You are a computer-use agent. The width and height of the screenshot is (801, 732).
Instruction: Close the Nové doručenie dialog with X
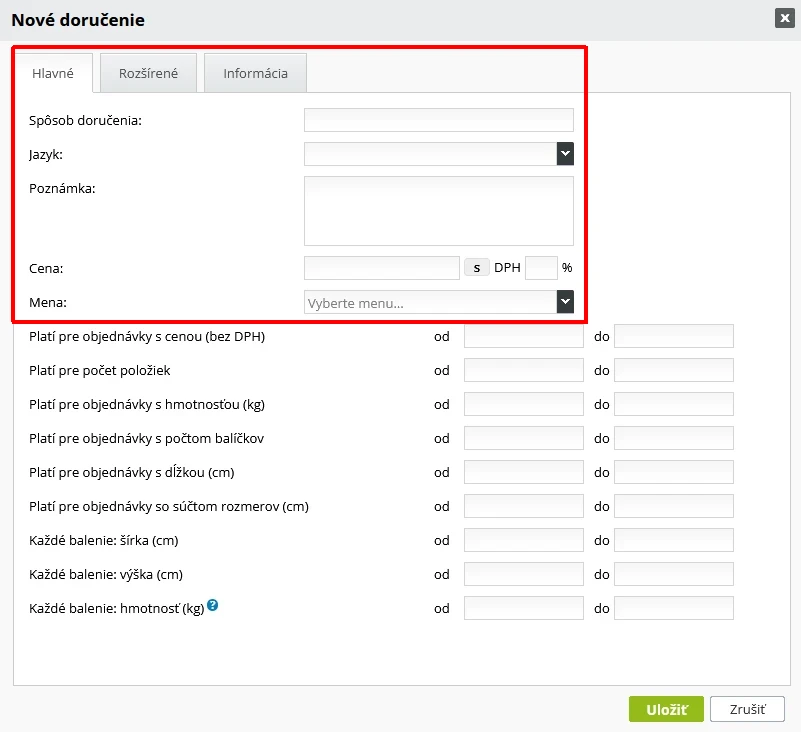pos(784,17)
